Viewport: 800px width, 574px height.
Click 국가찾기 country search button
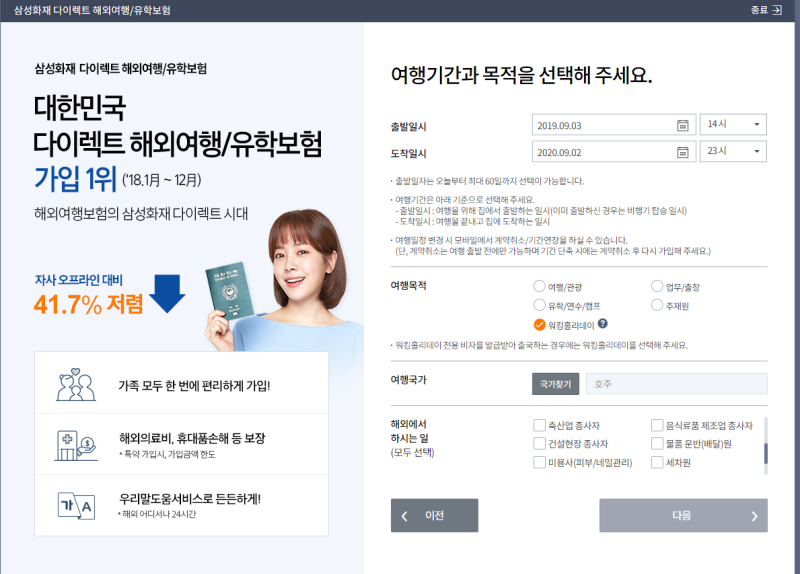556,384
